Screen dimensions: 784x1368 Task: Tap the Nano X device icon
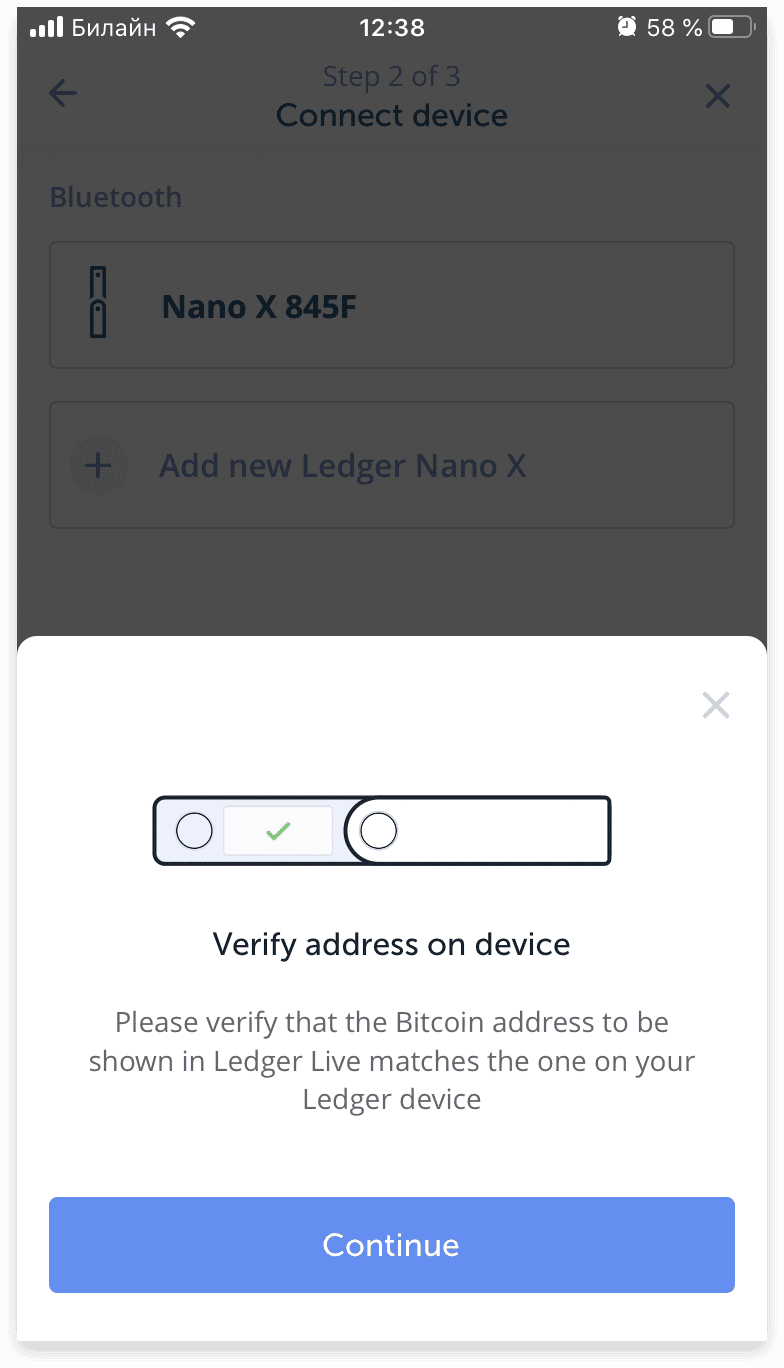[x=98, y=303]
